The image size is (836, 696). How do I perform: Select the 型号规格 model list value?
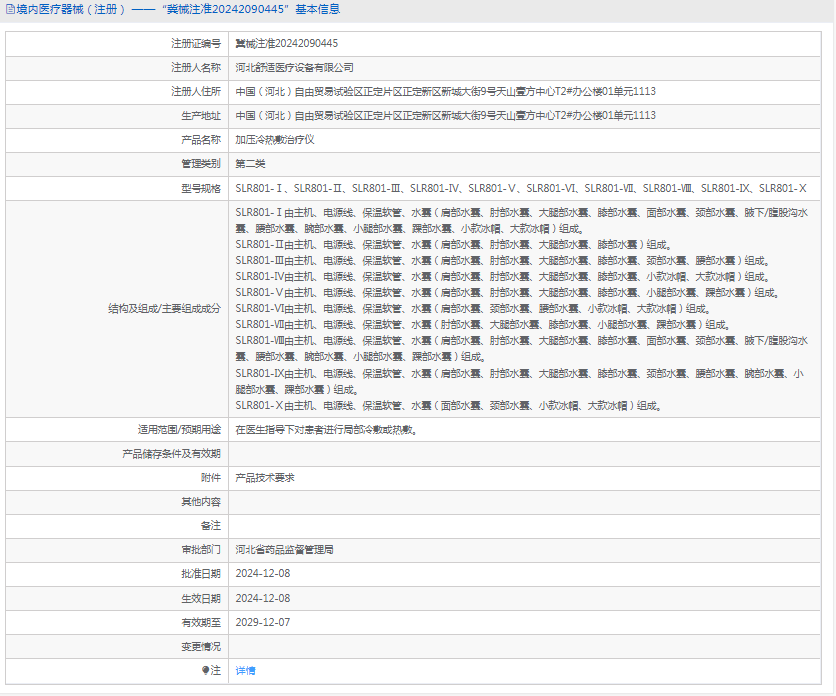click(521, 188)
